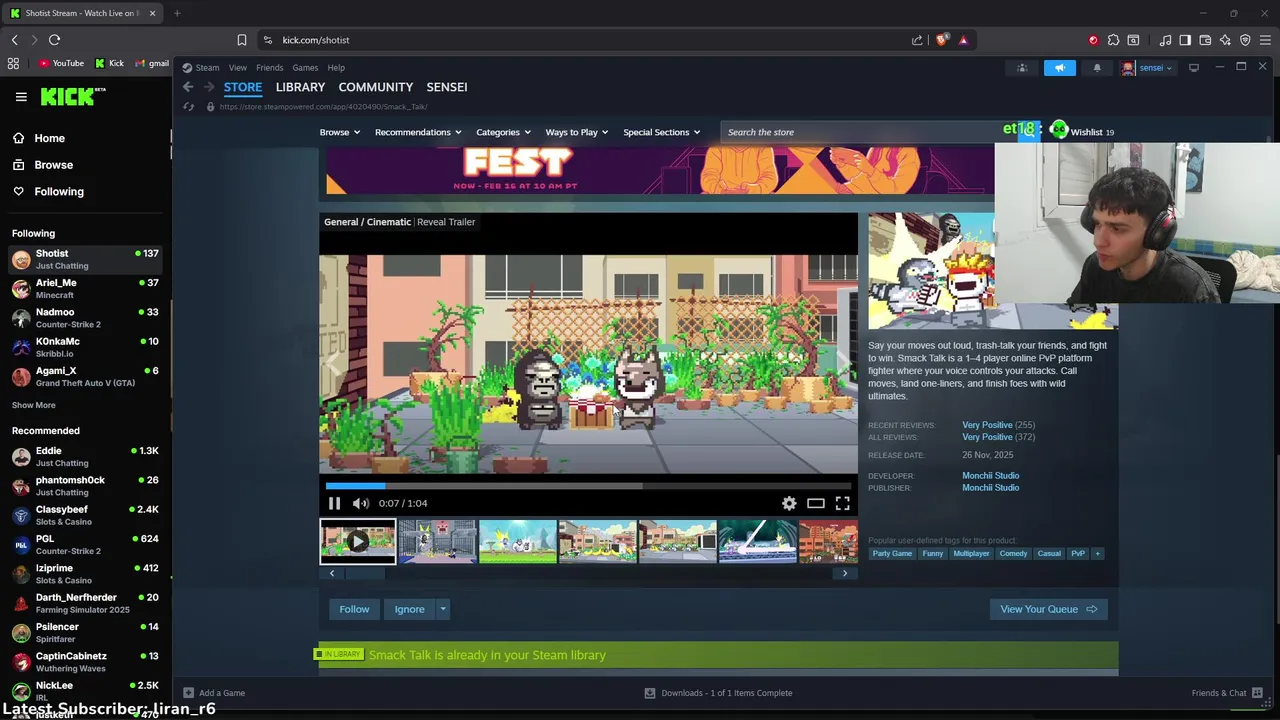Image resolution: width=1280 pixels, height=720 pixels.
Task: Switch to Steam Big Picture mode icon
Action: (1194, 68)
